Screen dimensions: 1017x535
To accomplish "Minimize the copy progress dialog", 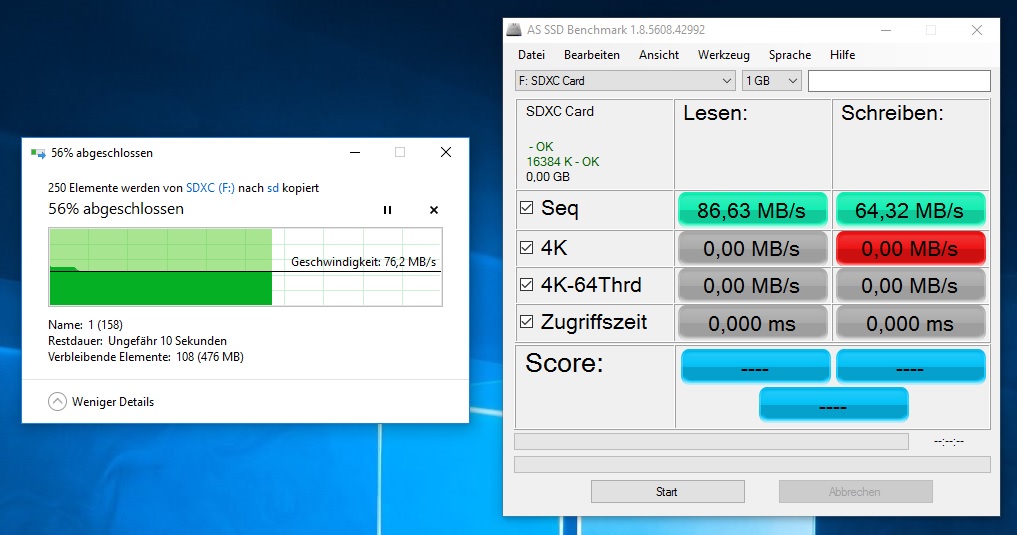I will 355,152.
